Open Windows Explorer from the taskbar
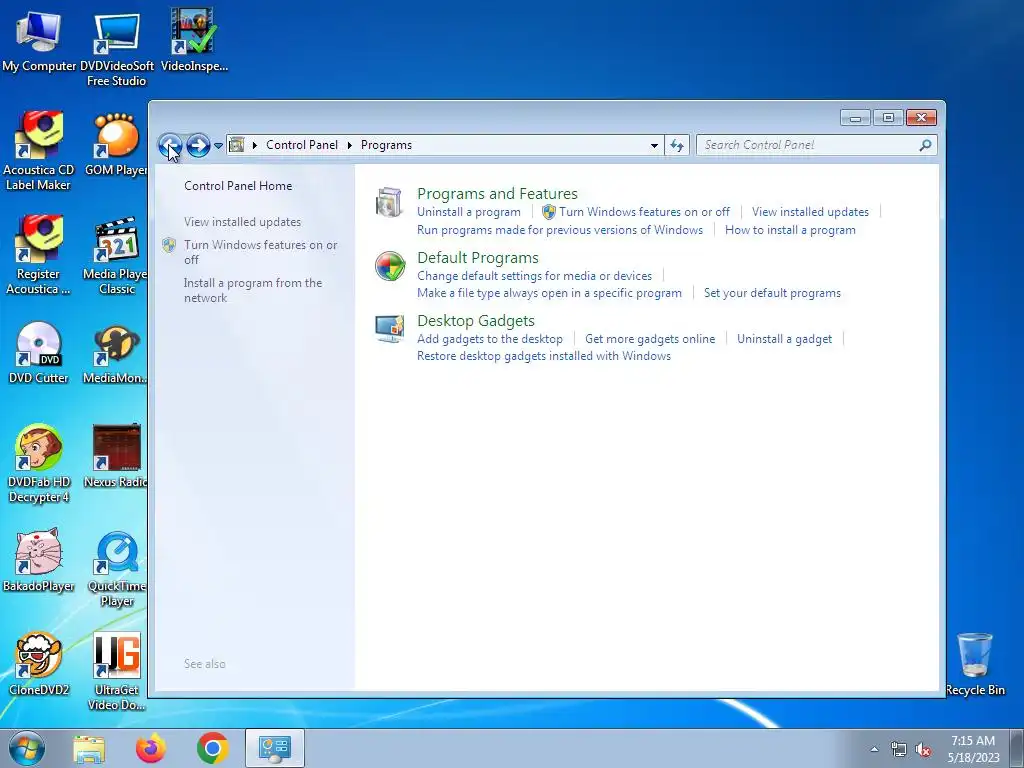The width and height of the screenshot is (1024, 768). (x=89, y=749)
